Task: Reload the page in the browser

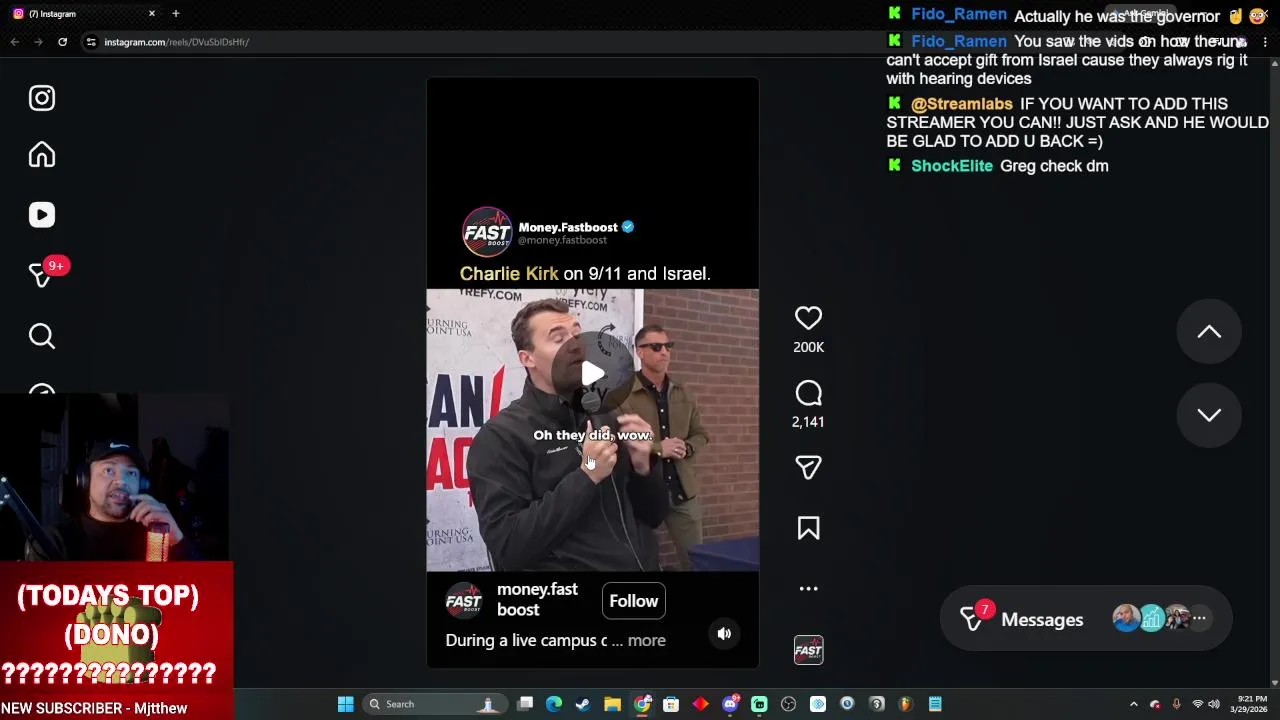Action: click(x=62, y=42)
